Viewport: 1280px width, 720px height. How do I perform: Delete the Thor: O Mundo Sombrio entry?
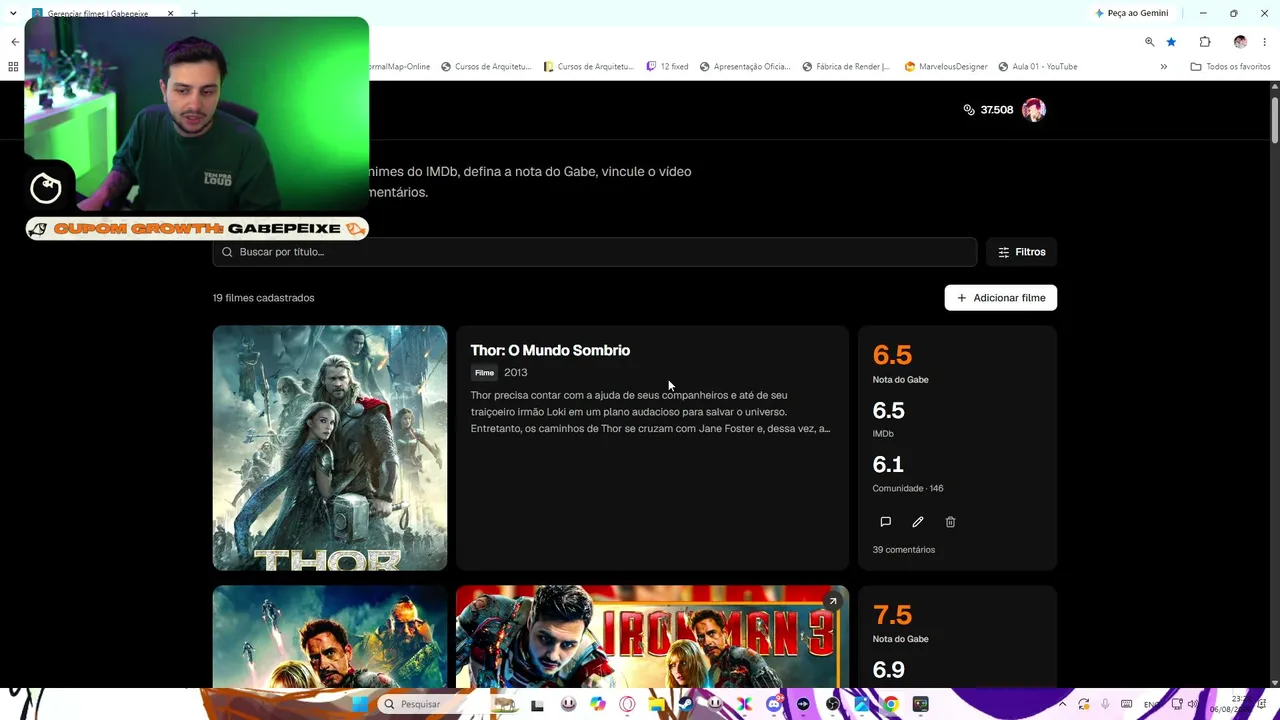(x=950, y=522)
